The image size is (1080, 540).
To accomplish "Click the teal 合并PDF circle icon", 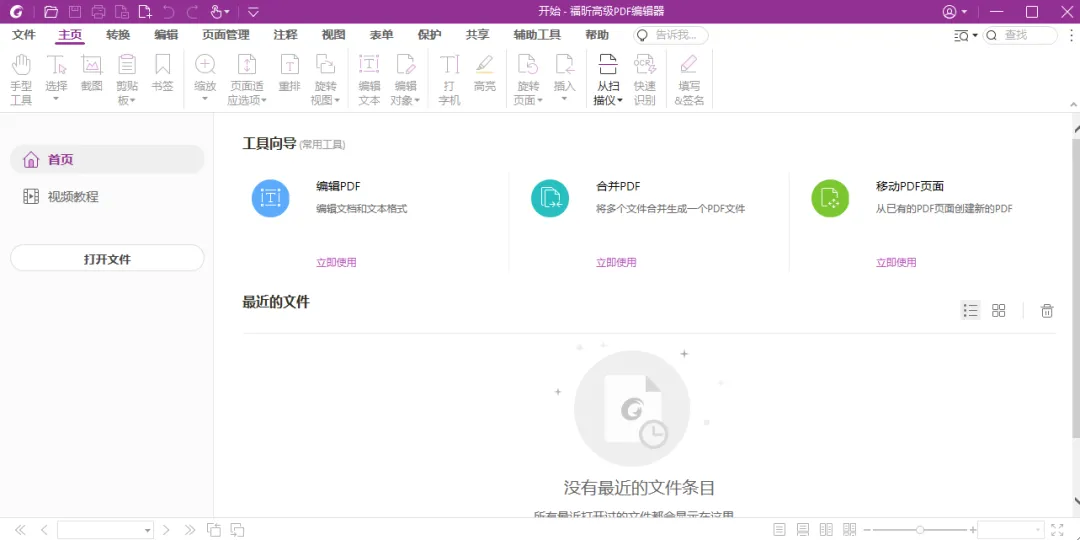I will 550,198.
